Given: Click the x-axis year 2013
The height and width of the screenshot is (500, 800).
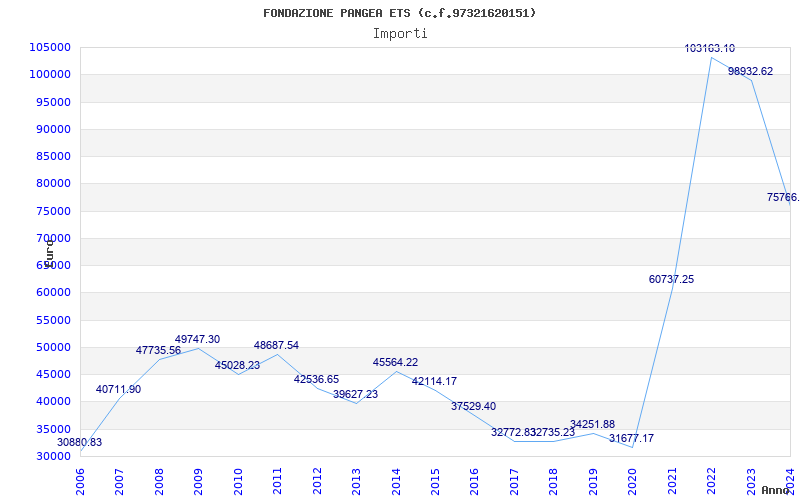Looking at the screenshot, I should 357,481.
